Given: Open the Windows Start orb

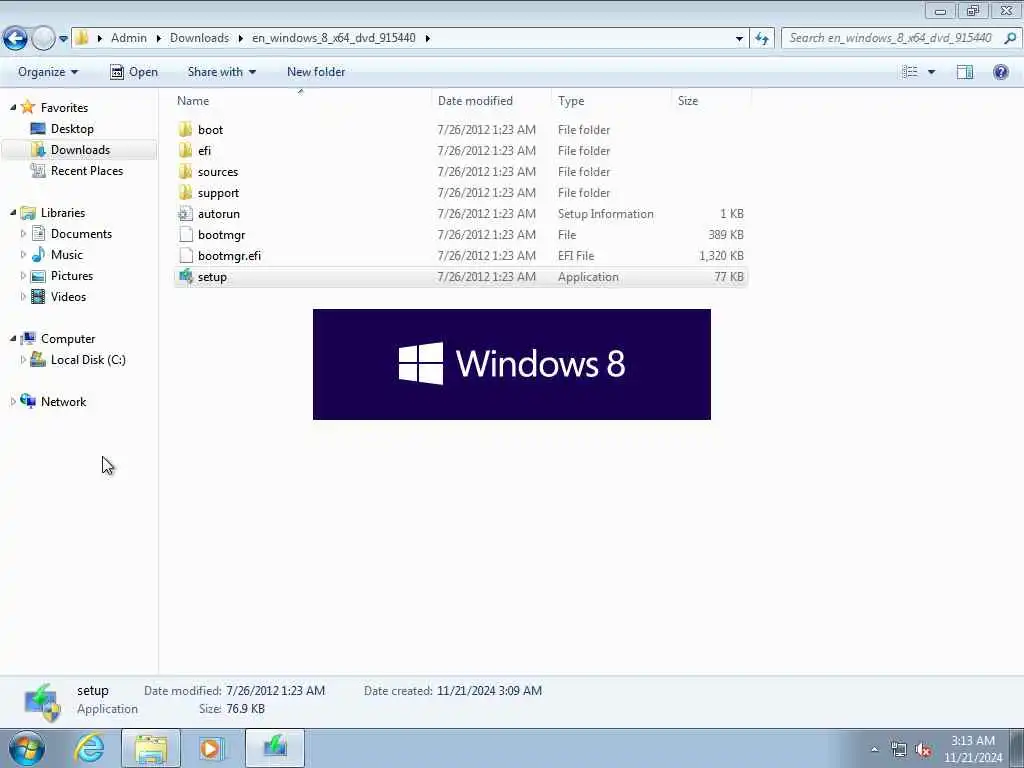Looking at the screenshot, I should tap(27, 748).
